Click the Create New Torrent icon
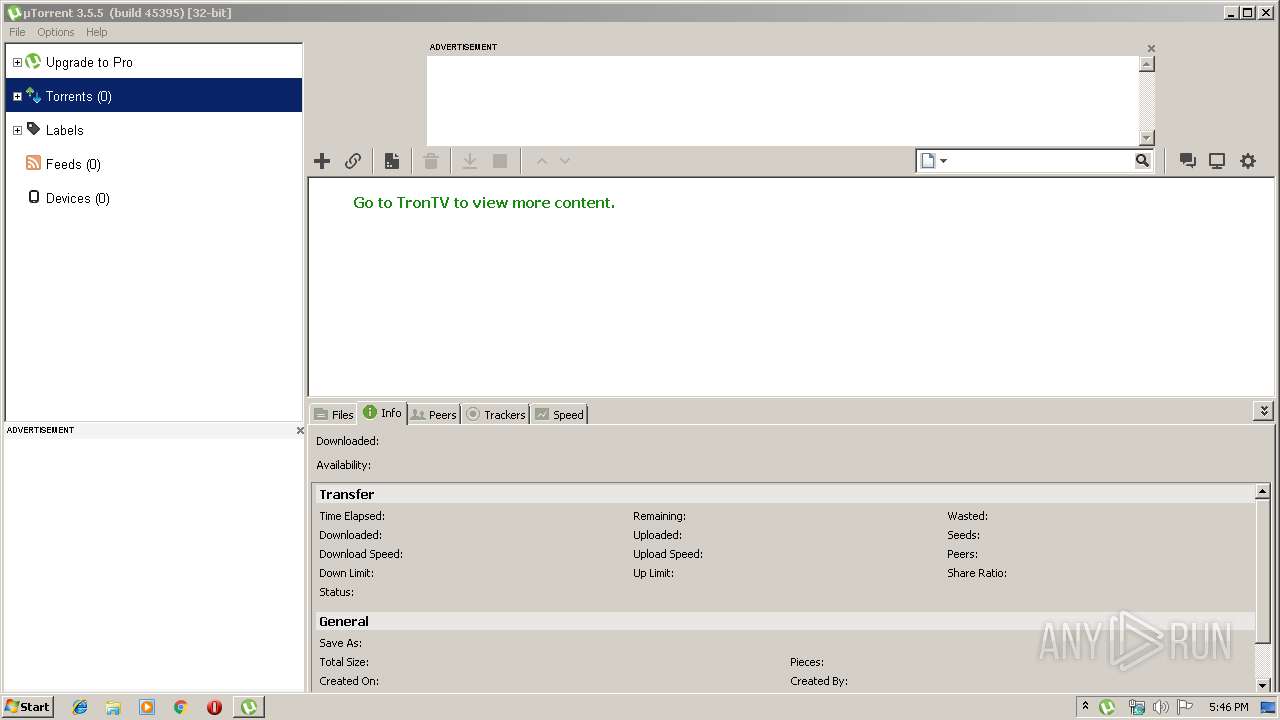 392,161
